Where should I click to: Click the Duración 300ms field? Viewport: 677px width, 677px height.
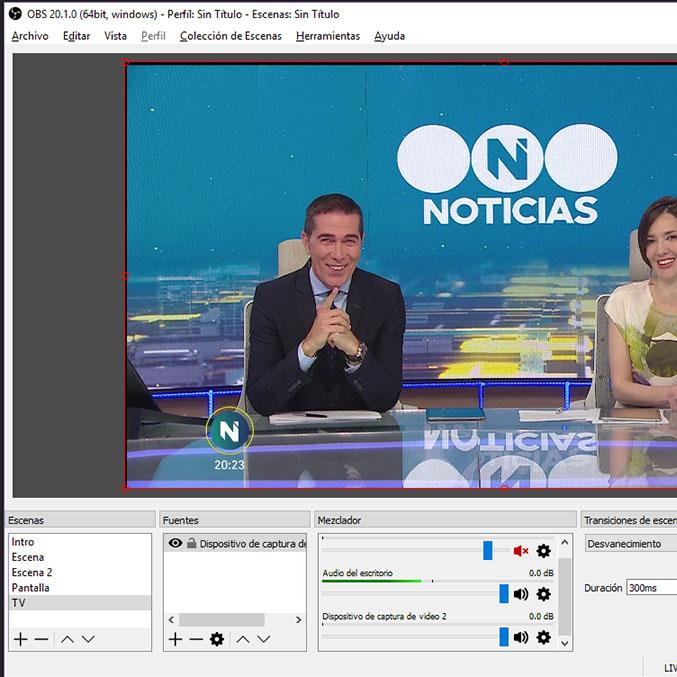(x=652, y=588)
